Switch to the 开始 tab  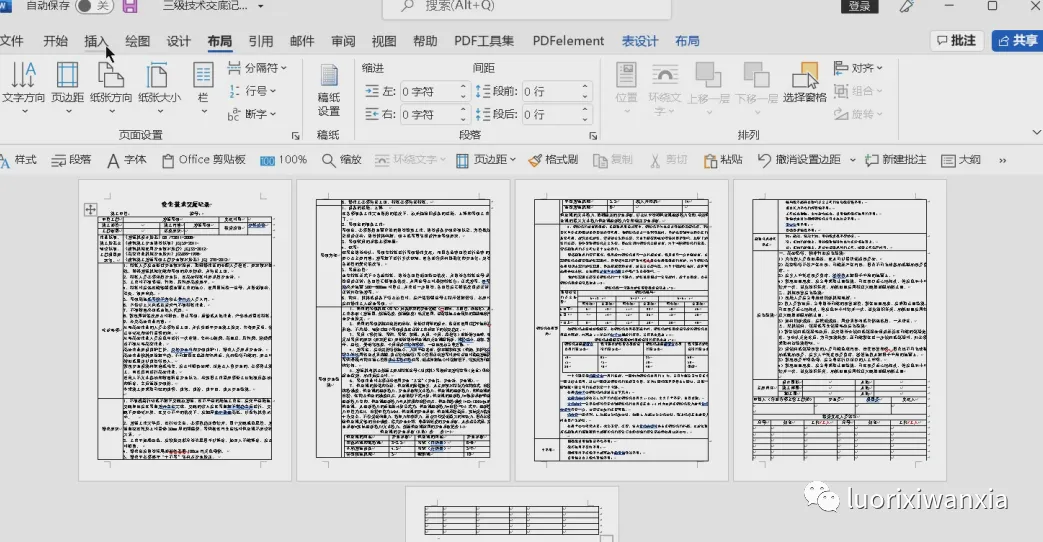(55, 41)
